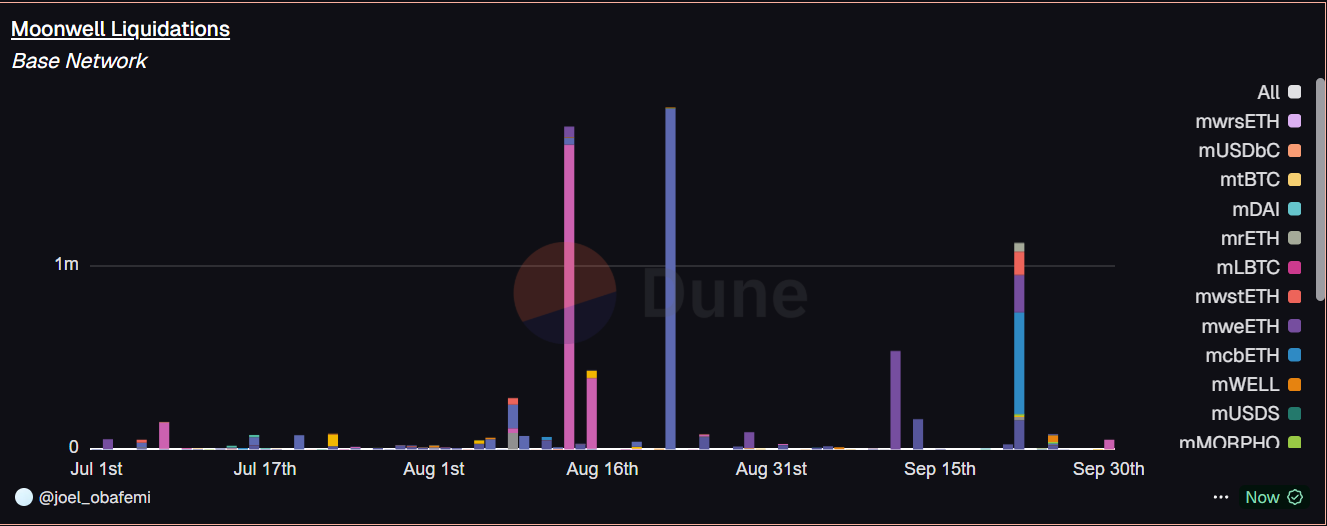
Task: Click the 1m y-axis label
Action: click(x=66, y=265)
